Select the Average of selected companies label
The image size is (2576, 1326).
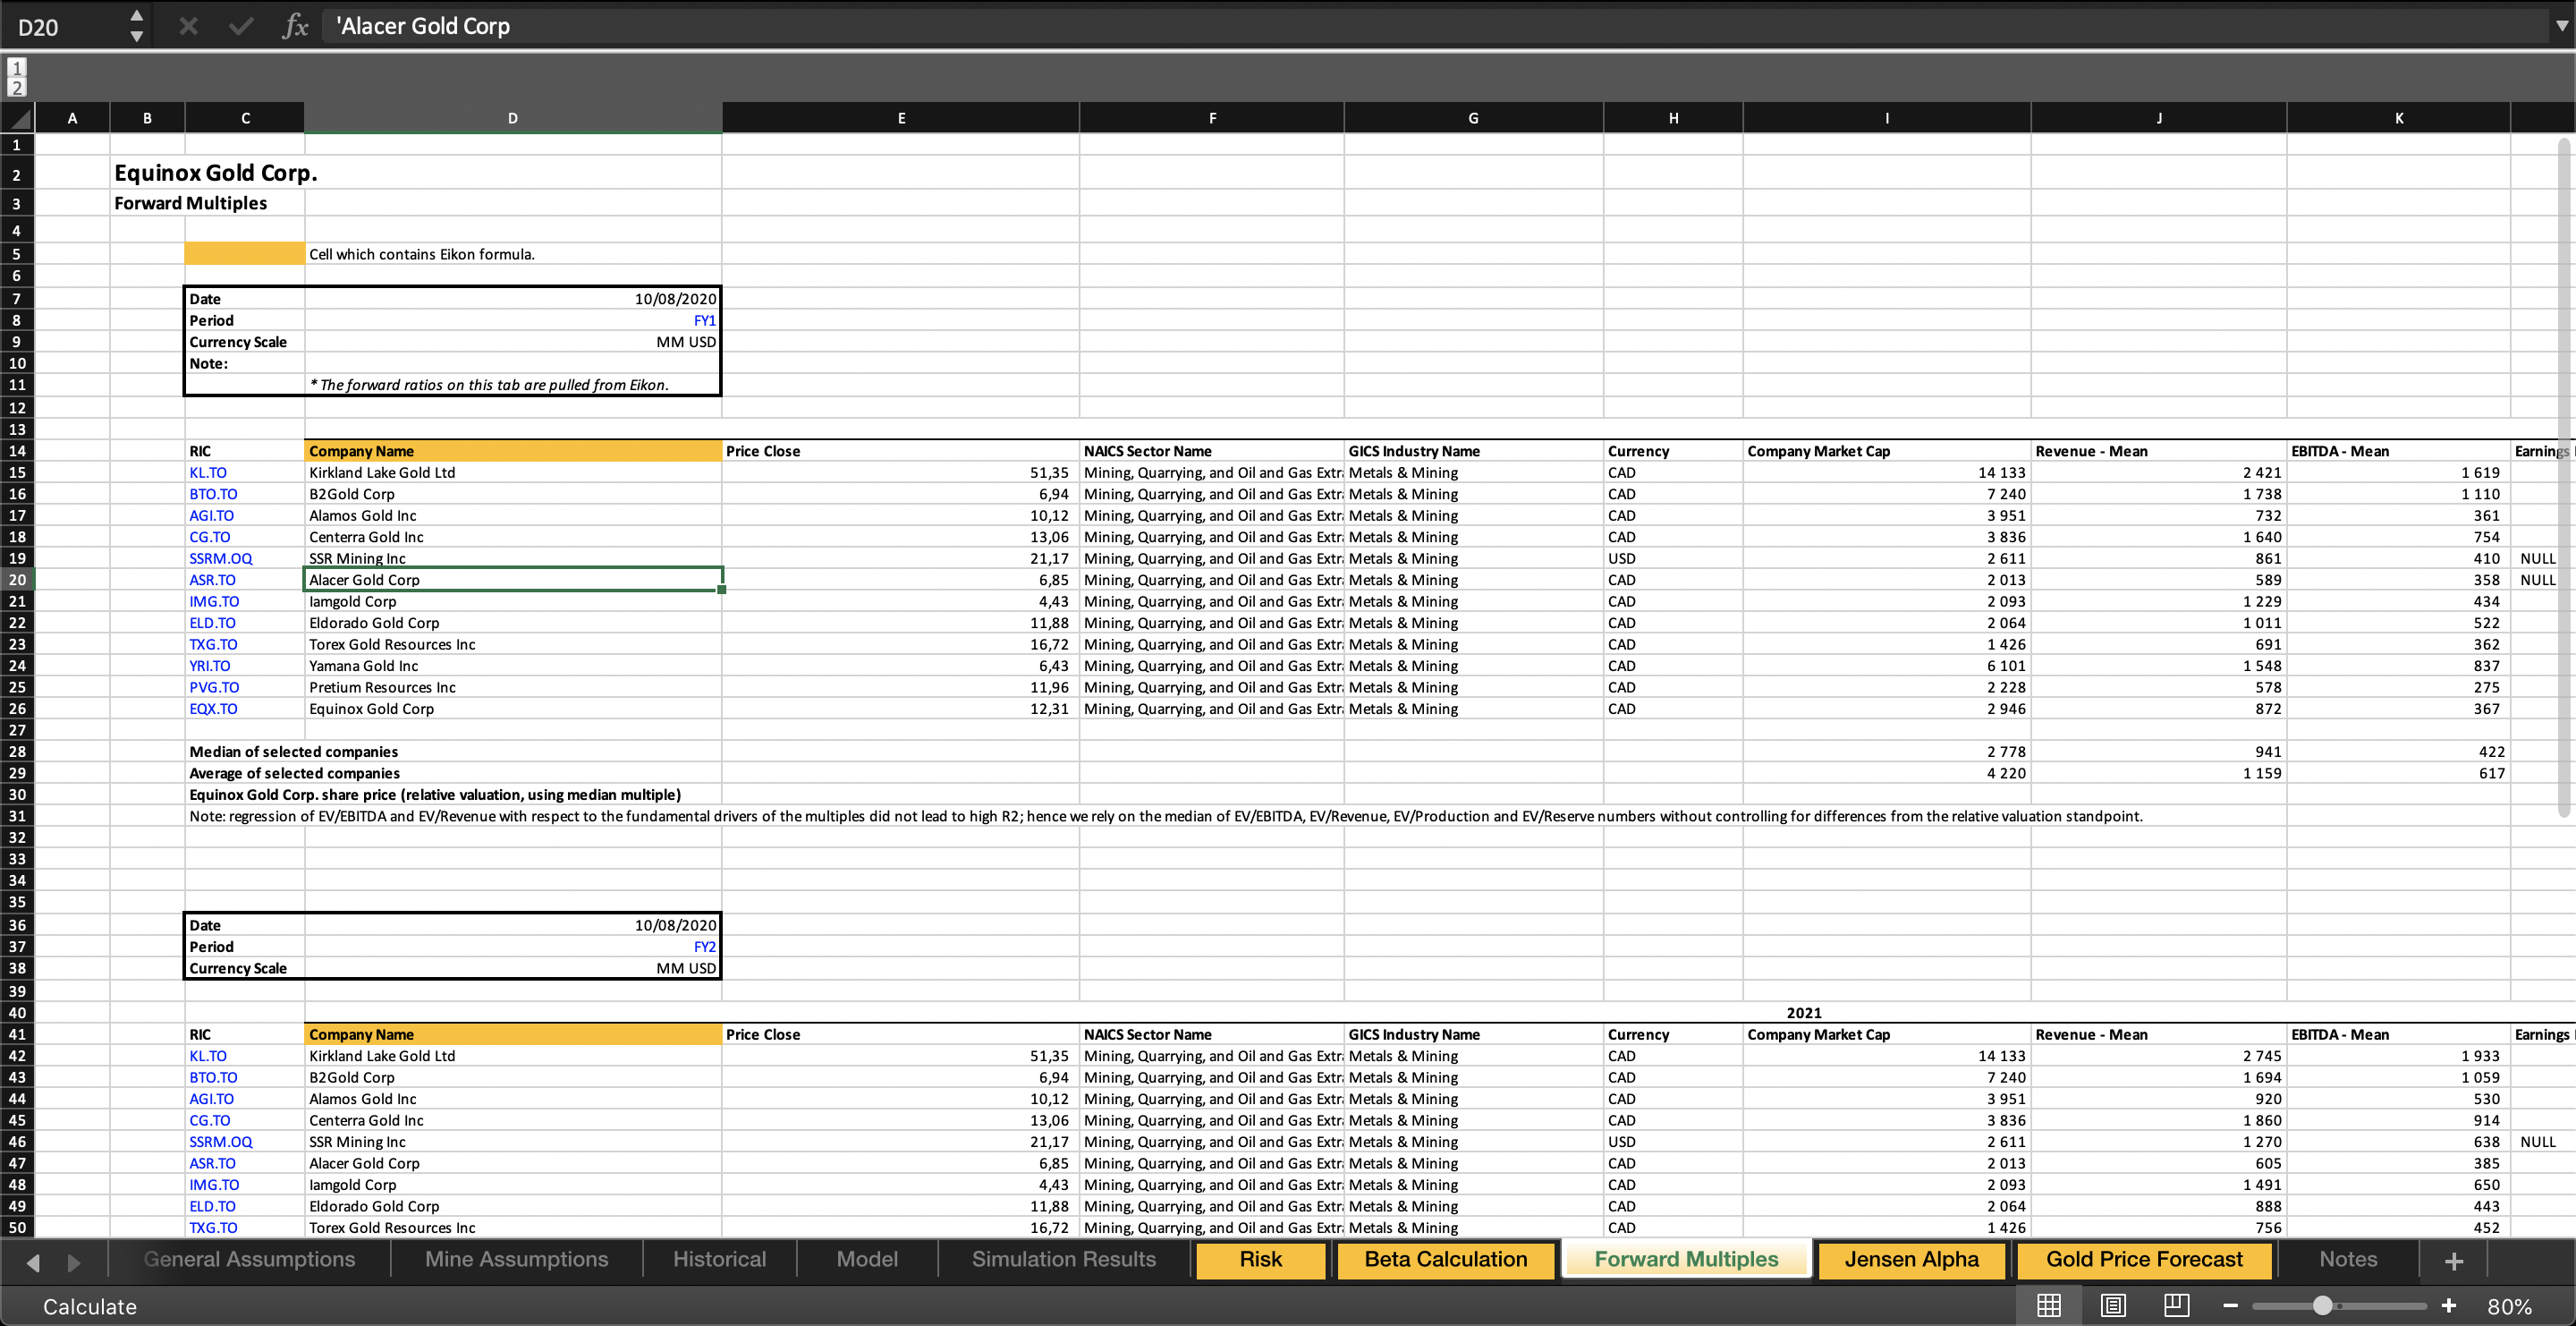[x=294, y=773]
